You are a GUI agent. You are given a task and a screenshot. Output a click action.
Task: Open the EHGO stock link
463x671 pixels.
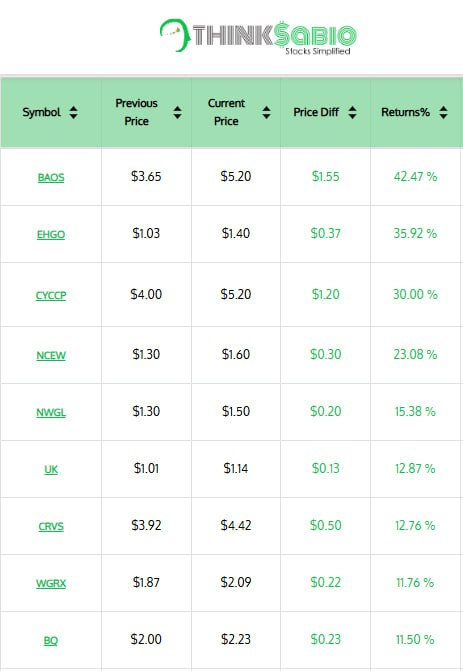(x=51, y=234)
